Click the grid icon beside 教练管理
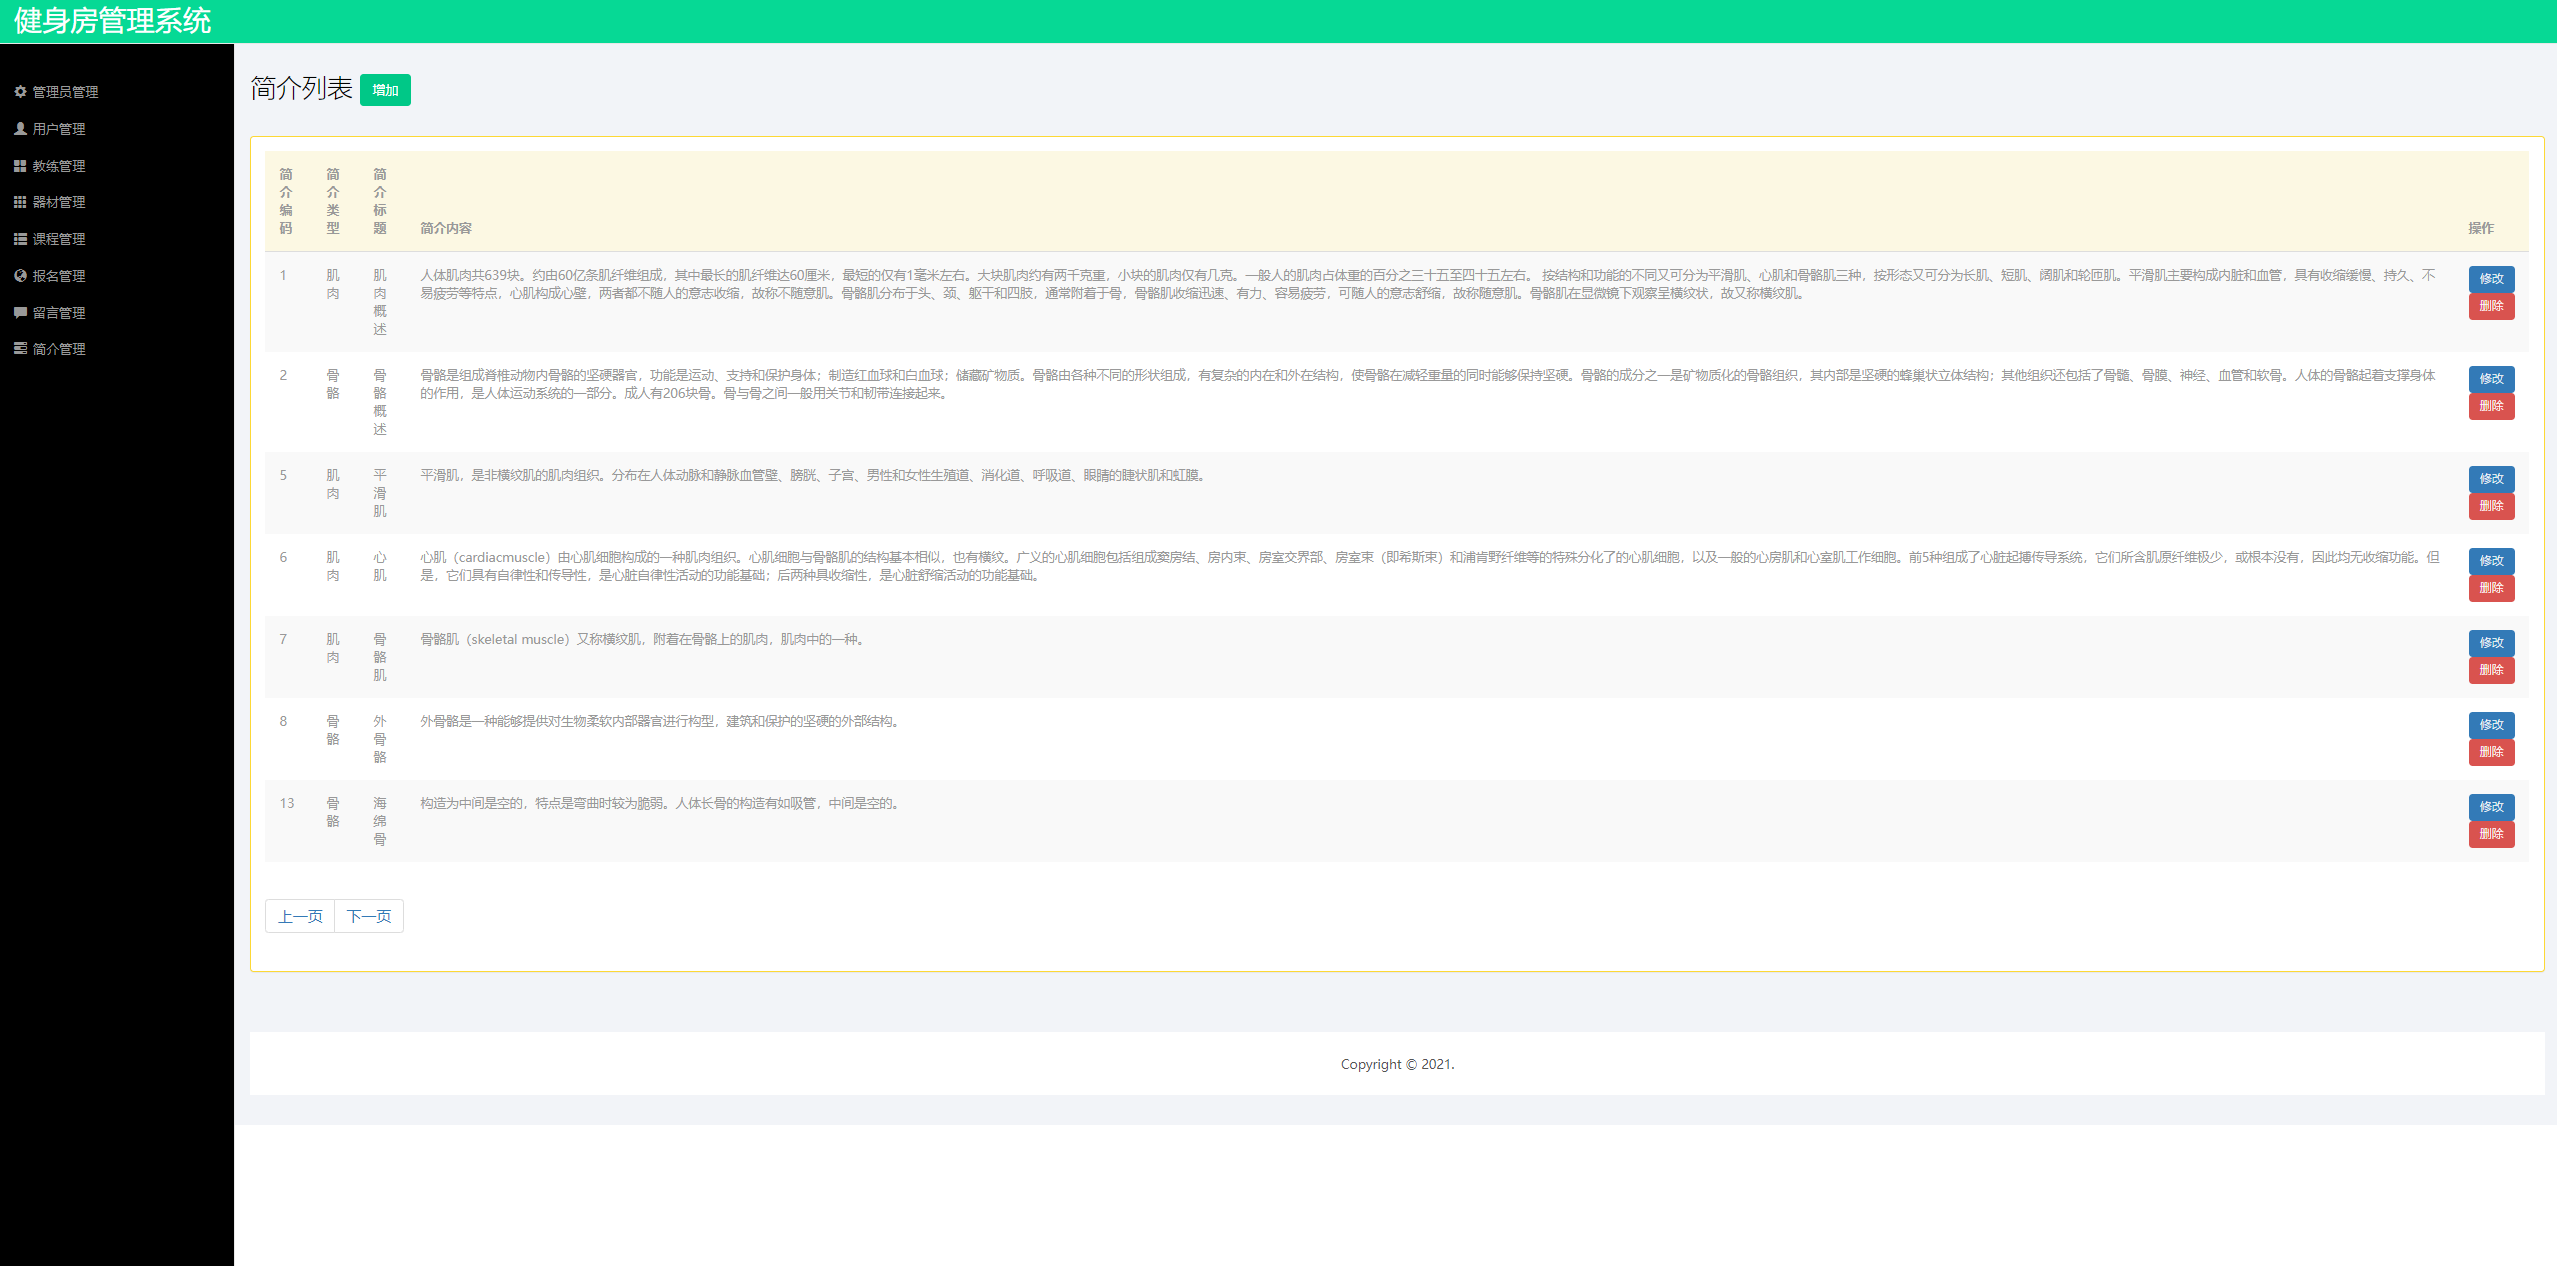Viewport: 2557px width, 1266px height. 20,165
